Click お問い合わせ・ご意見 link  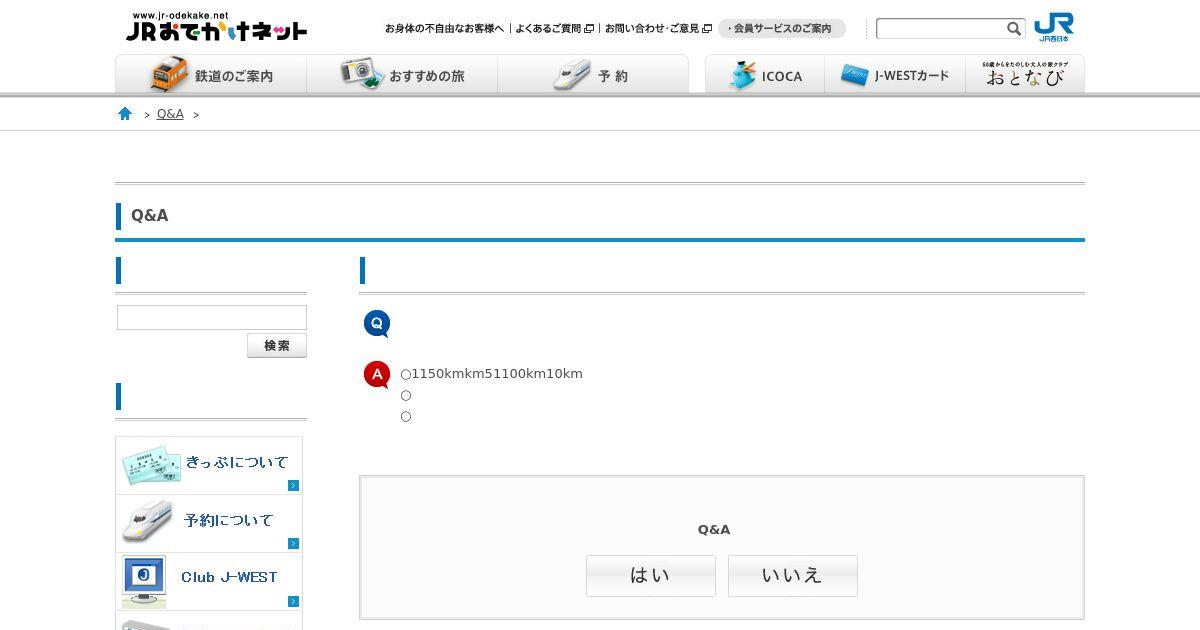(x=652, y=29)
